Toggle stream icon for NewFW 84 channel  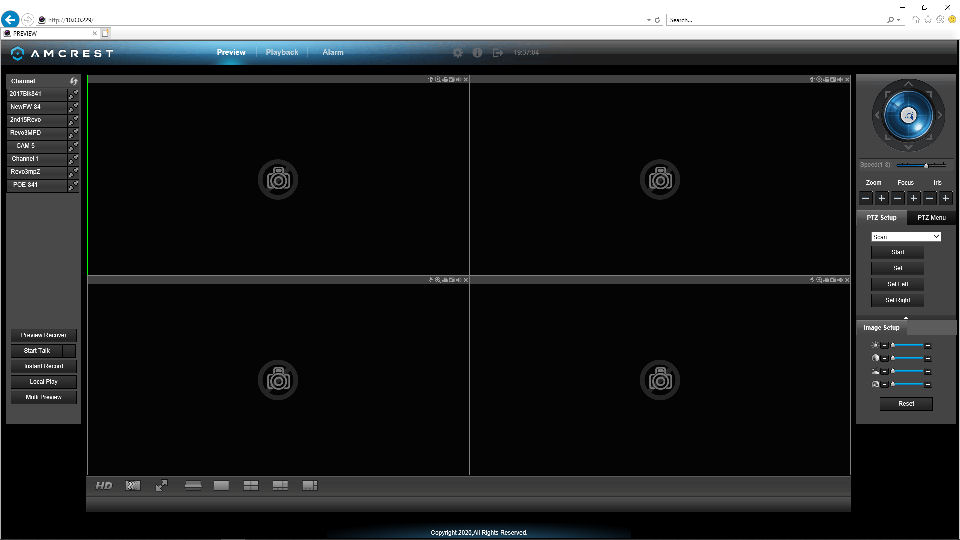point(73,107)
